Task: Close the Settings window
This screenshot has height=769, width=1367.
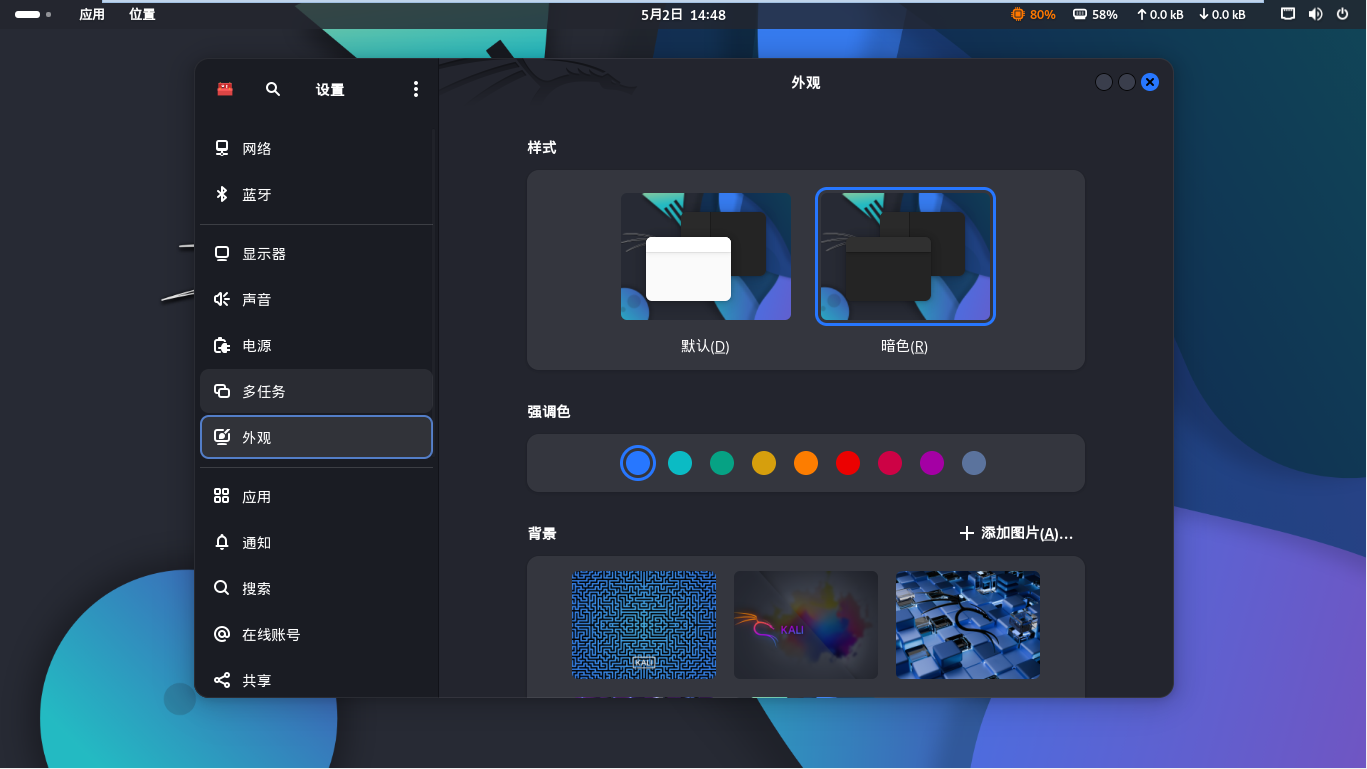Action: (1150, 82)
